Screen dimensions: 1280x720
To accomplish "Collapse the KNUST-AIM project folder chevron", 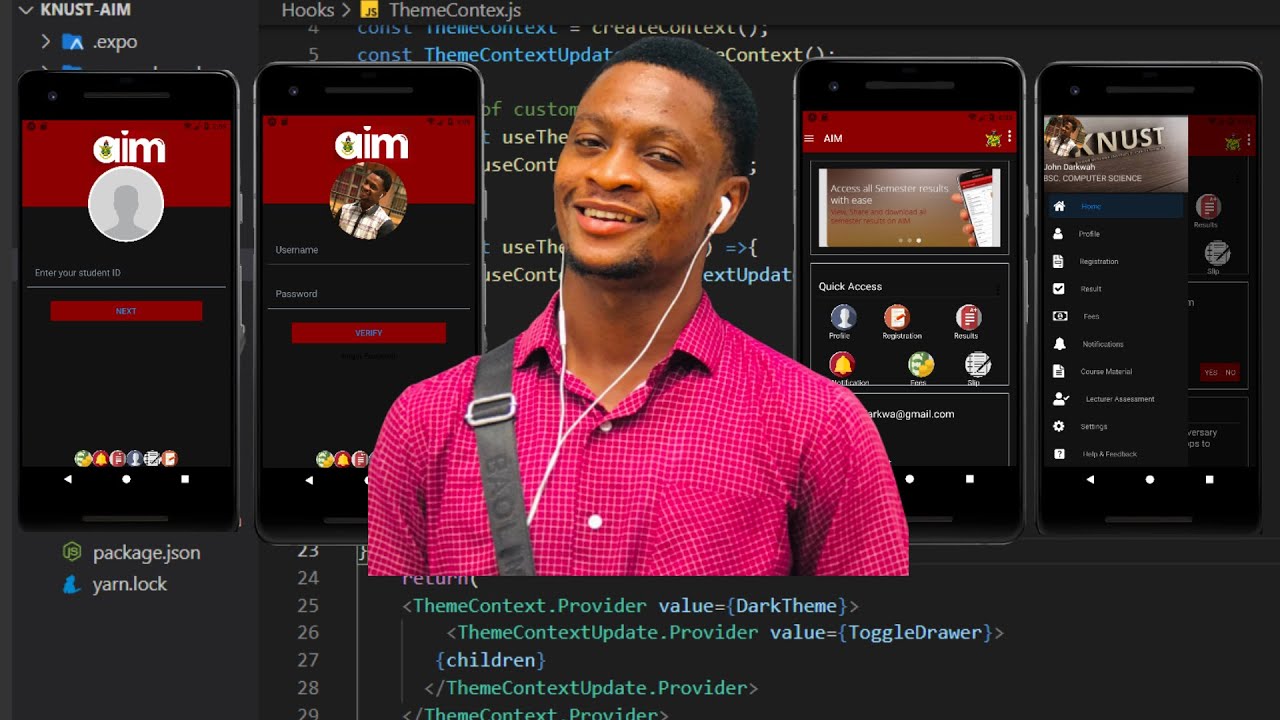I will coord(25,11).
